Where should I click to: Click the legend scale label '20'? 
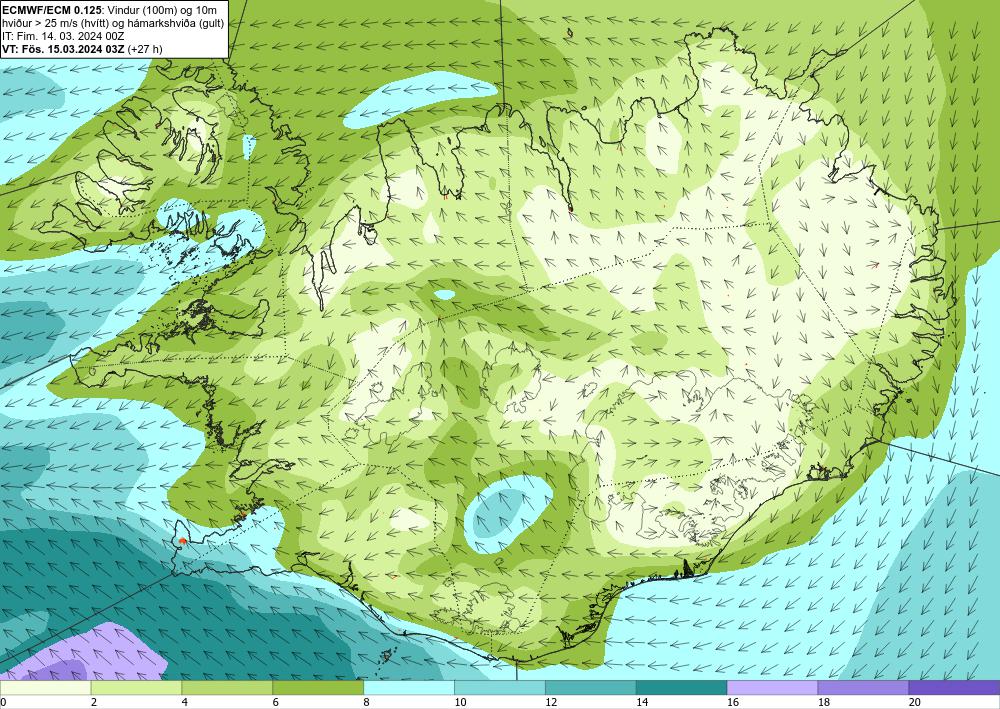tap(915, 702)
